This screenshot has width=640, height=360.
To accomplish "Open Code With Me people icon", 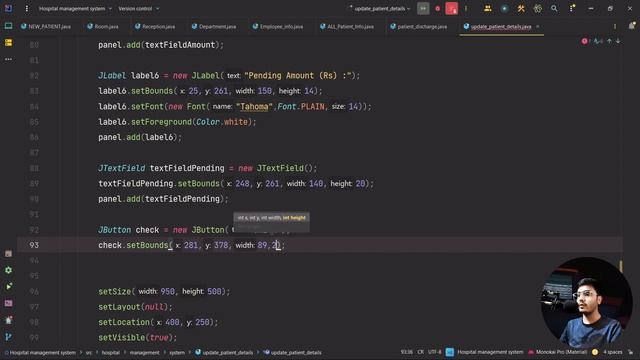I will 487,9.
